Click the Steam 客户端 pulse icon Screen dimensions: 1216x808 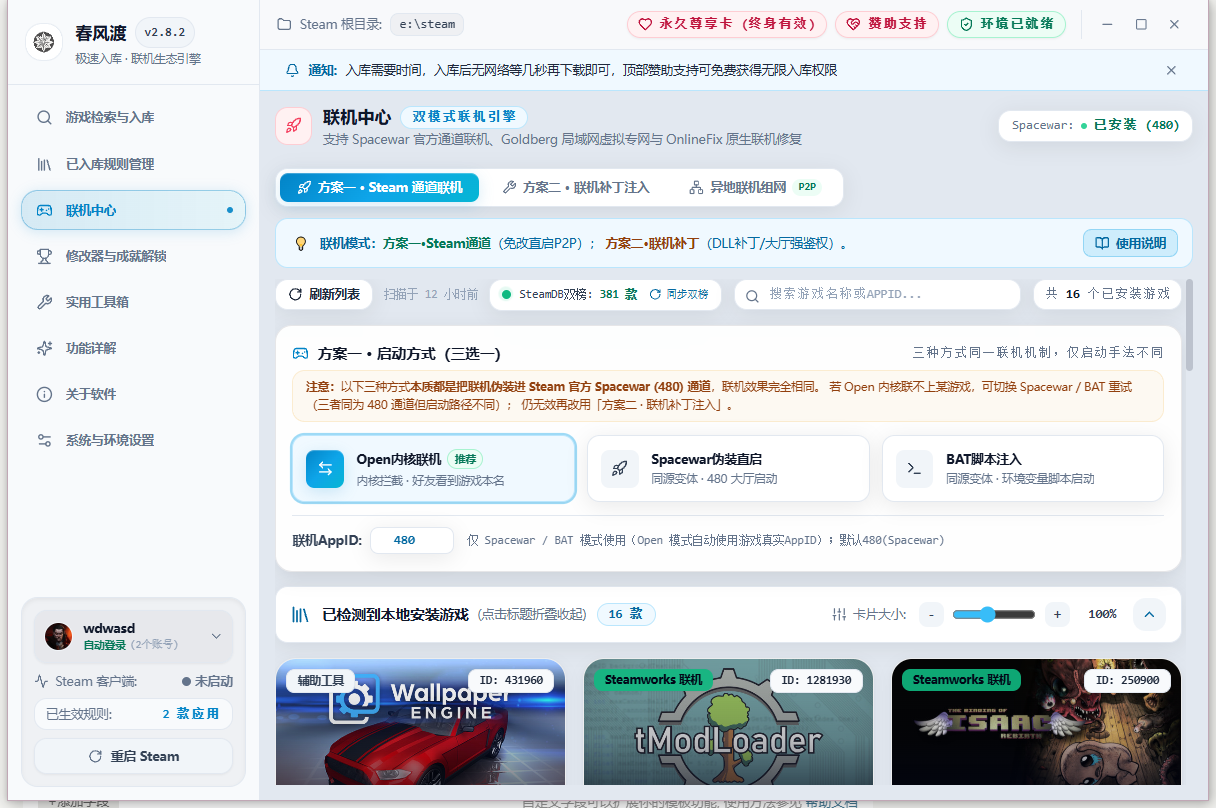click(42, 681)
